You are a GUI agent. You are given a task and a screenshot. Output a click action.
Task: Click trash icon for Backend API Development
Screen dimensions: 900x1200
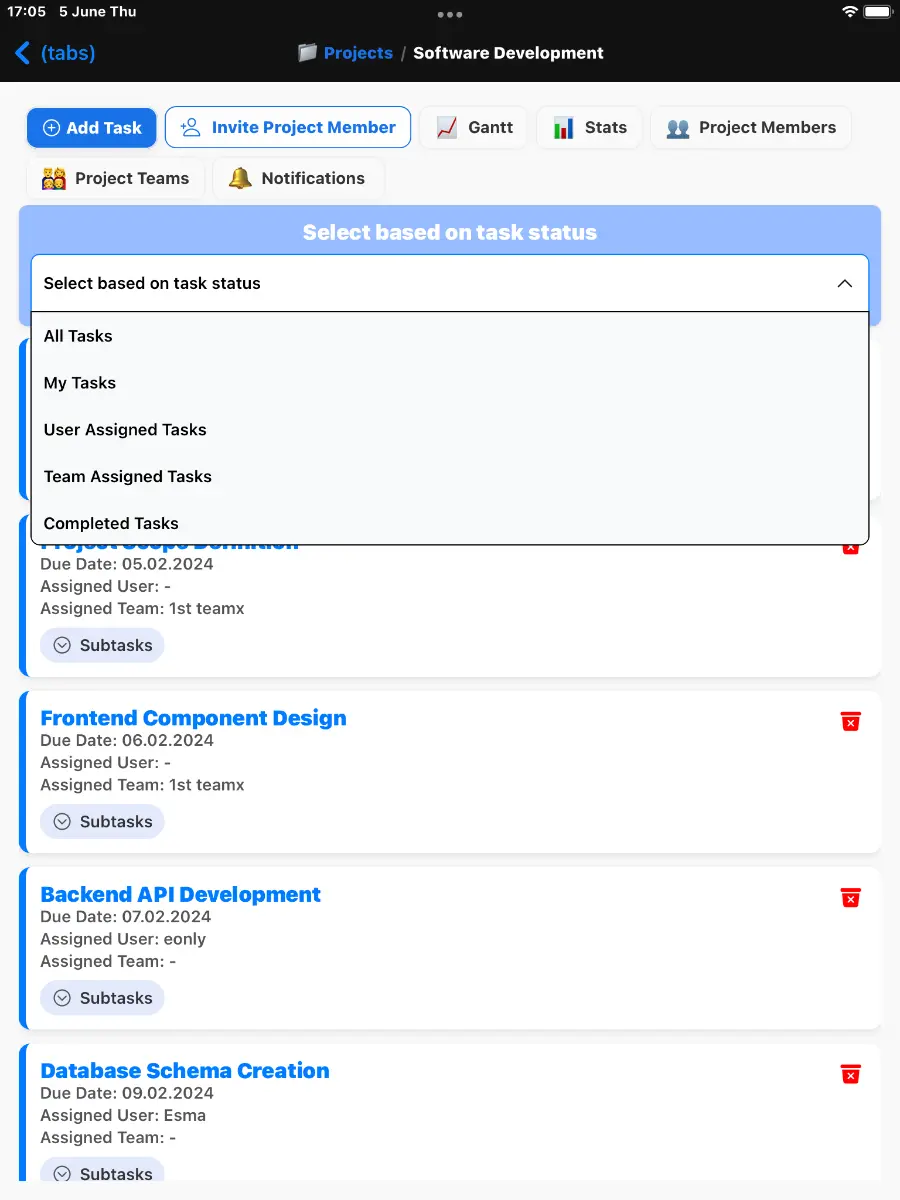coord(851,898)
